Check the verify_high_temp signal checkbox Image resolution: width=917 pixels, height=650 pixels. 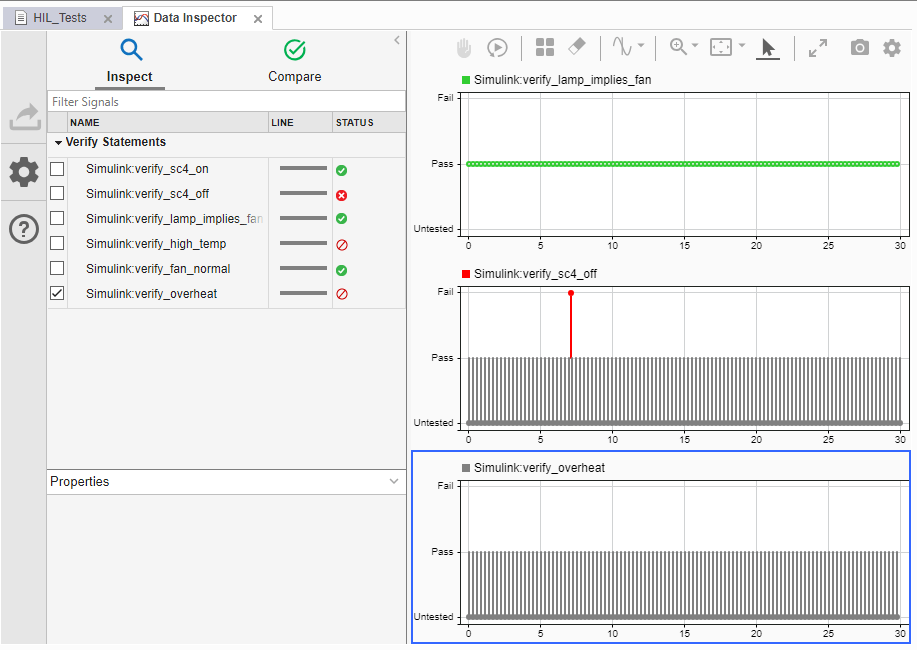point(57,244)
